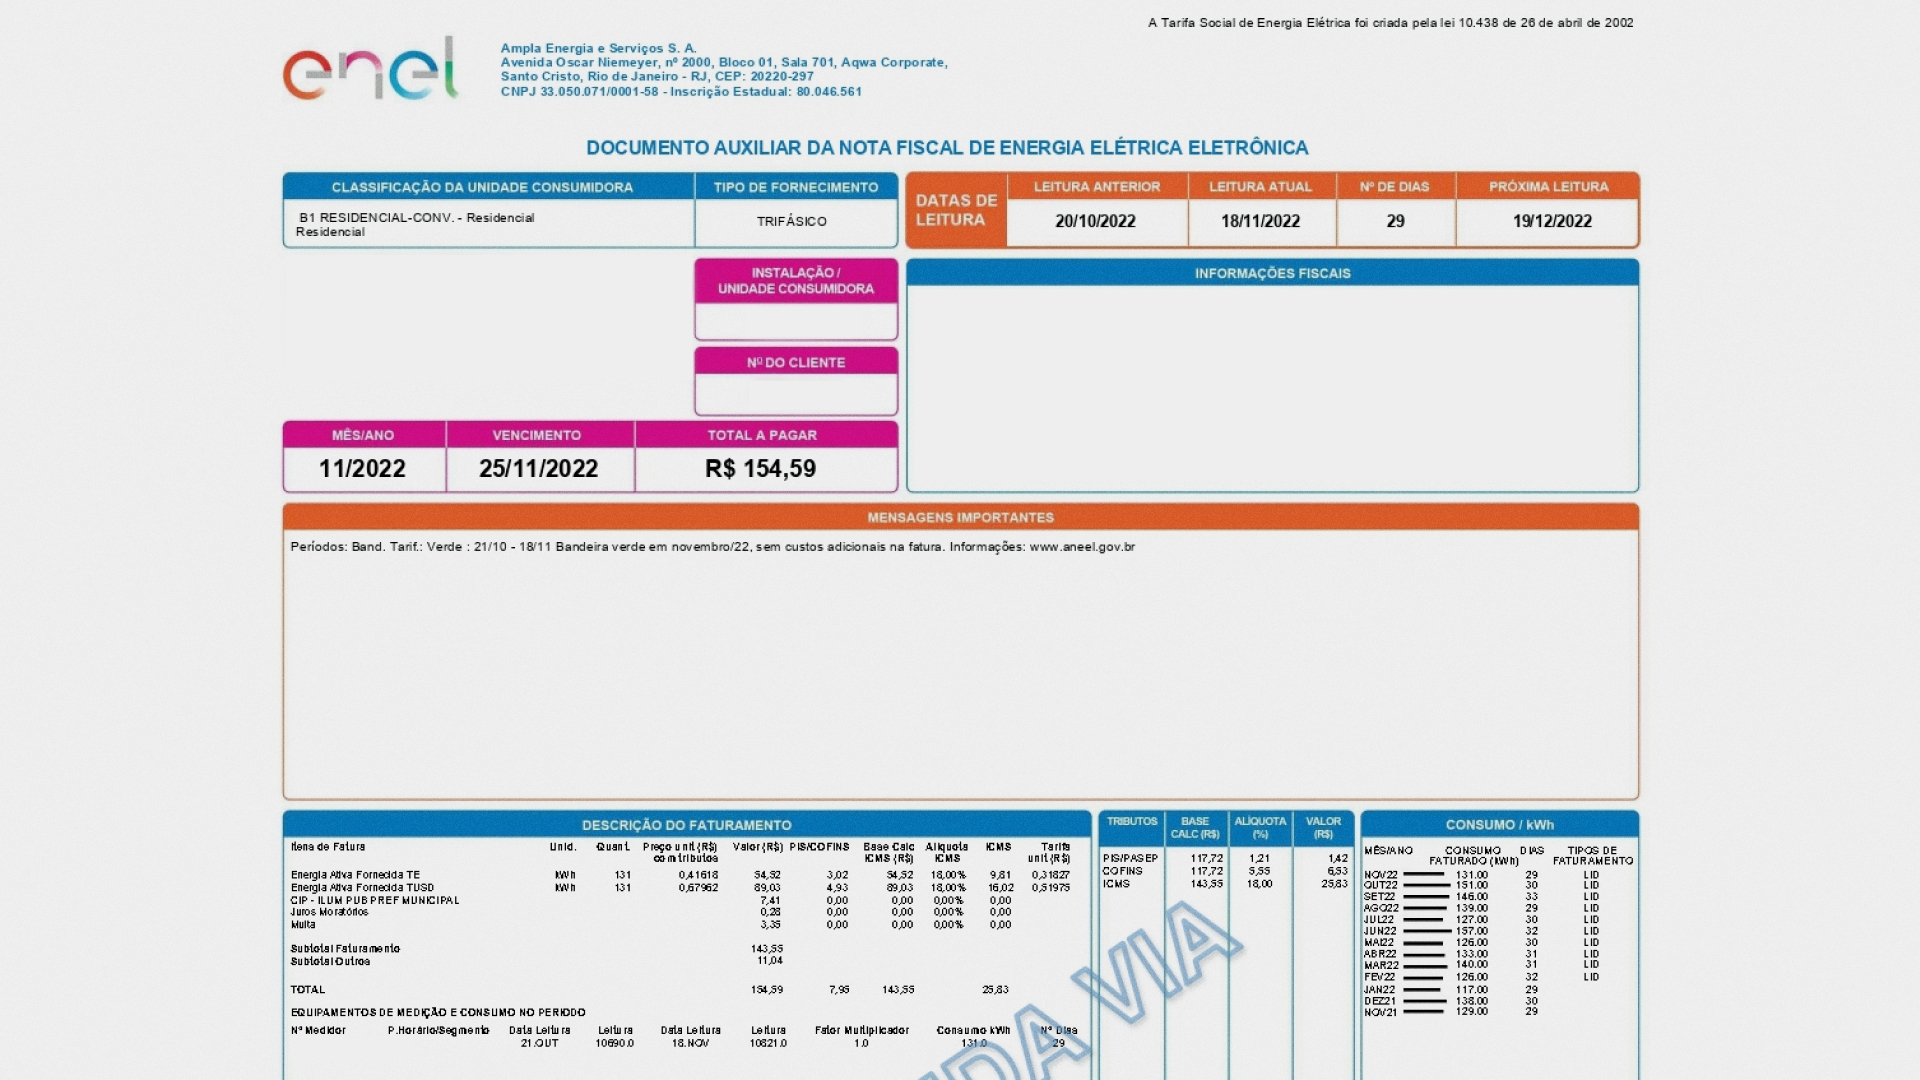1920x1080 pixels.
Task: Click the Informações Fiscais header
Action: point(1272,273)
